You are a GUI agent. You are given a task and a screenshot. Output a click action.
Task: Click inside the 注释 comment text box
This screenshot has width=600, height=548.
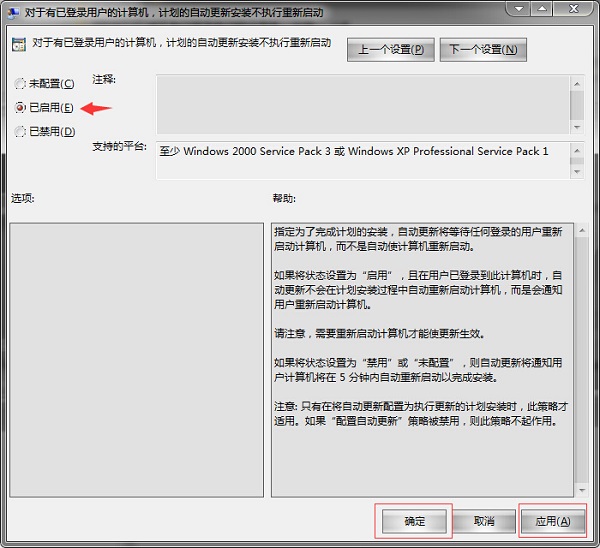click(x=362, y=104)
